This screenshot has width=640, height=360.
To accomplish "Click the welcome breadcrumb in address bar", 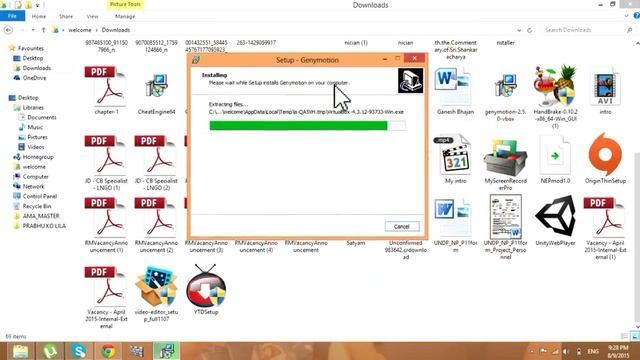I will [x=80, y=30].
